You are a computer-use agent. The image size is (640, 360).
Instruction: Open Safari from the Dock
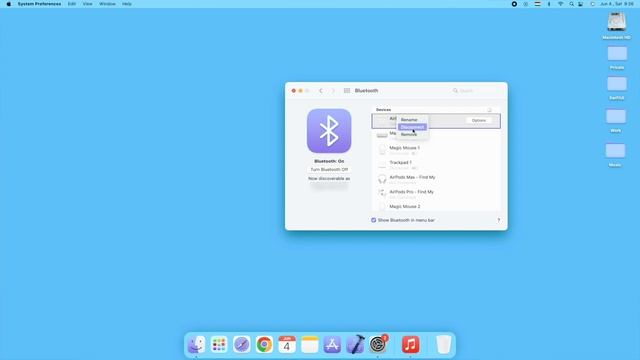click(x=242, y=344)
